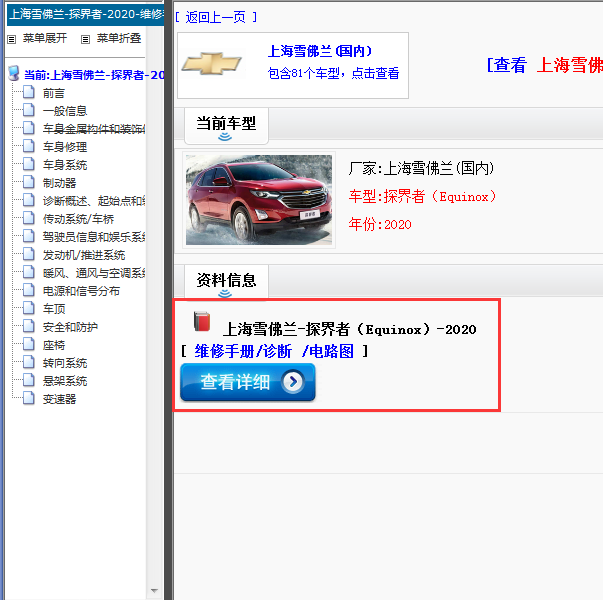
Task: Select 车身金属构件和装饰 tree entry
Action: click(x=94, y=129)
